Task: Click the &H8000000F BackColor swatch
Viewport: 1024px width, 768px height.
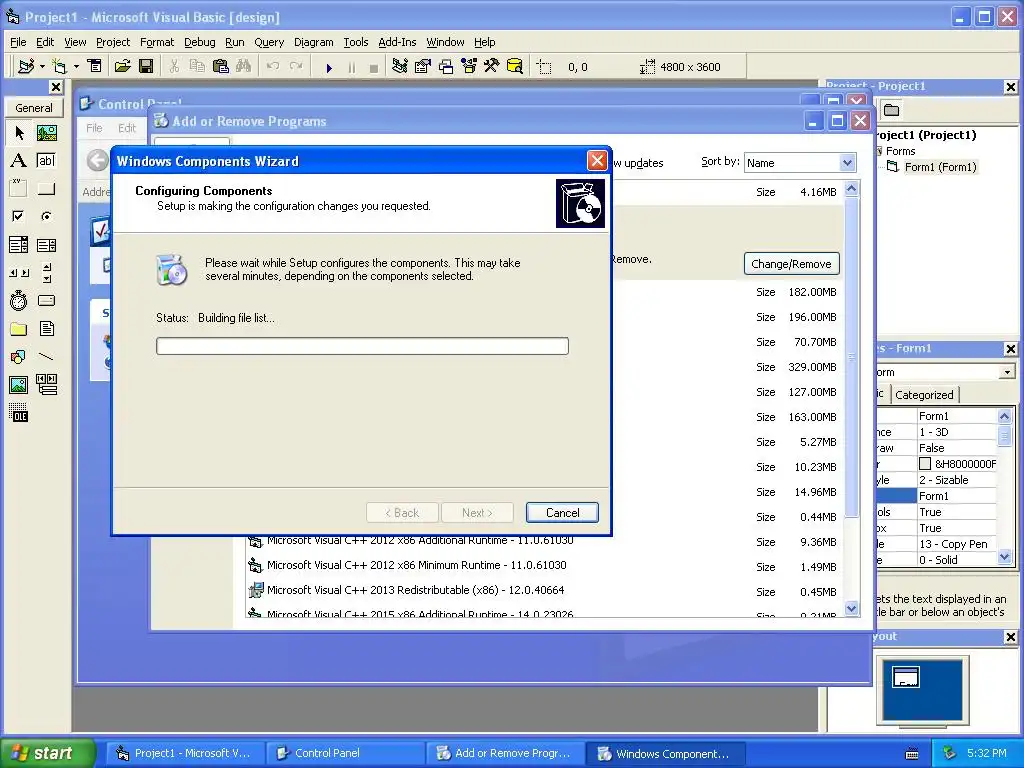Action: pyautogui.click(x=925, y=464)
